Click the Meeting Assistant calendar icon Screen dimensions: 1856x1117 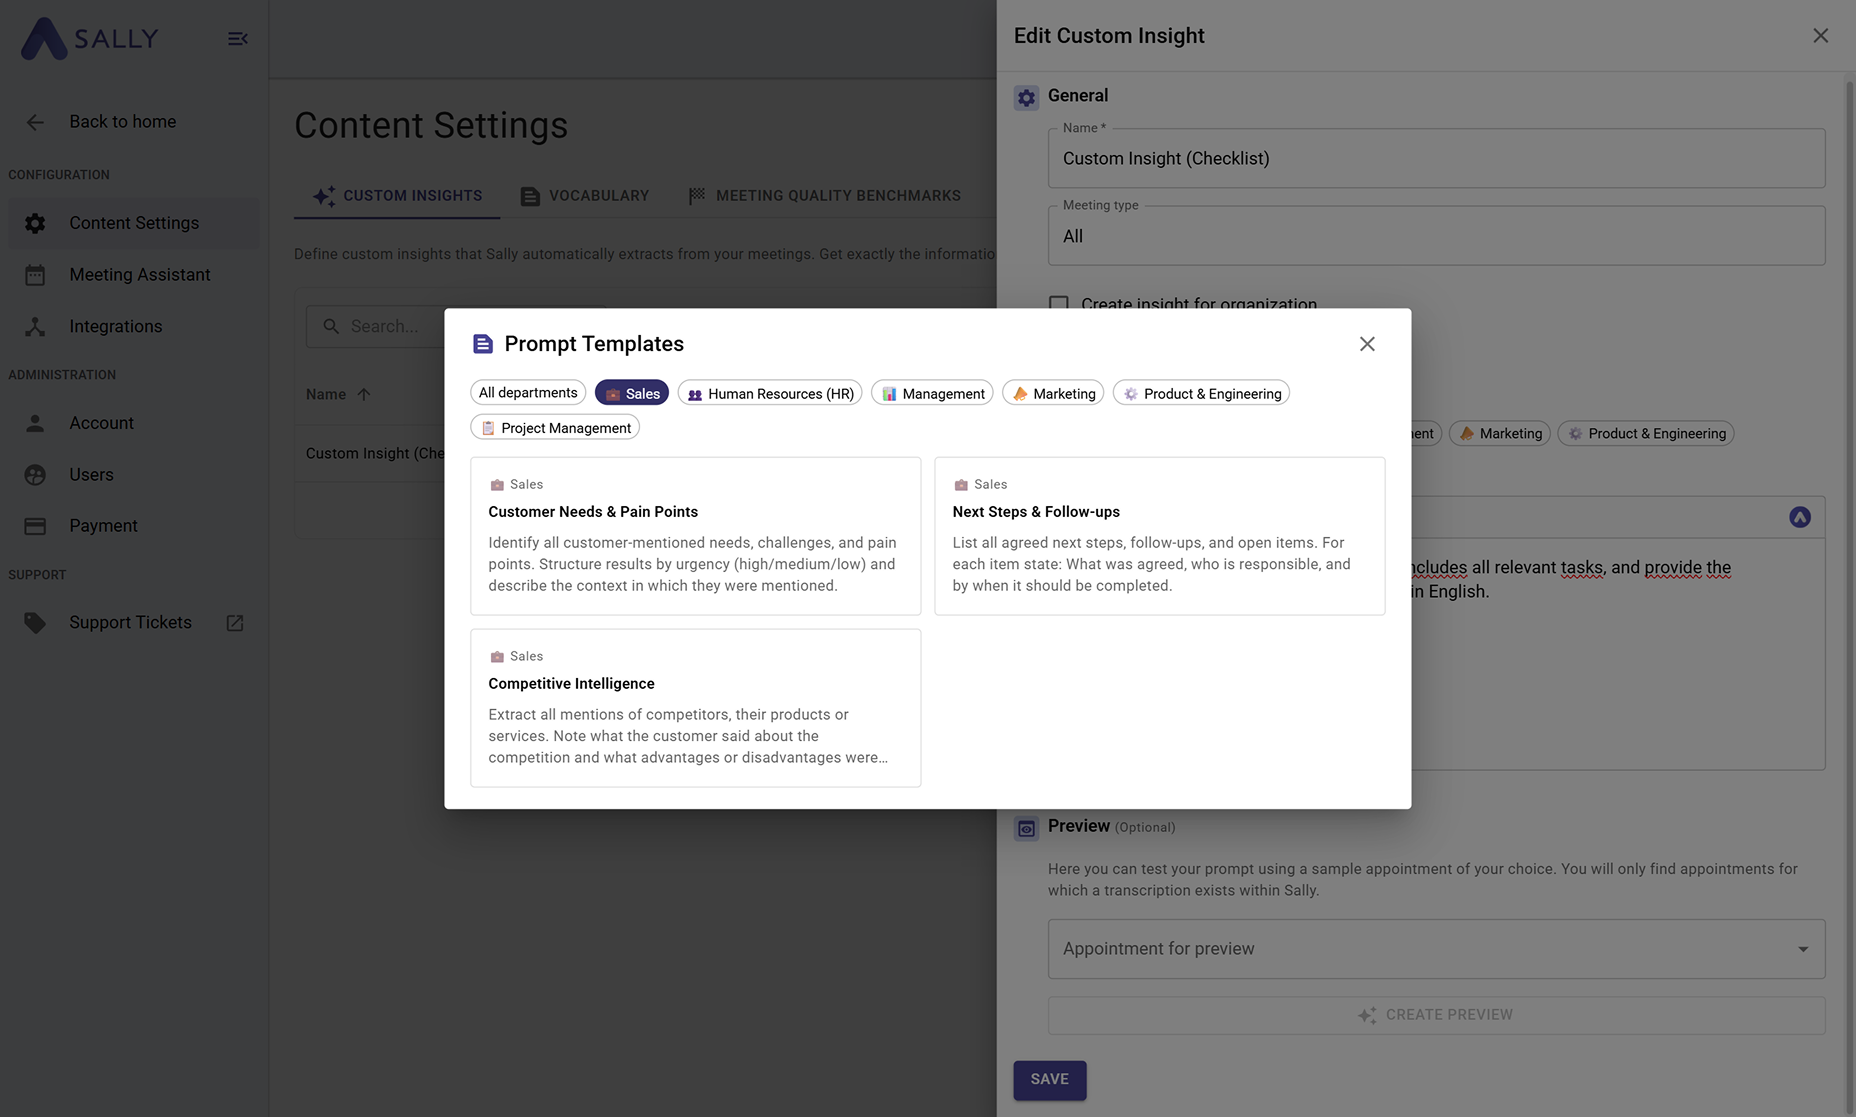pyautogui.click(x=35, y=275)
